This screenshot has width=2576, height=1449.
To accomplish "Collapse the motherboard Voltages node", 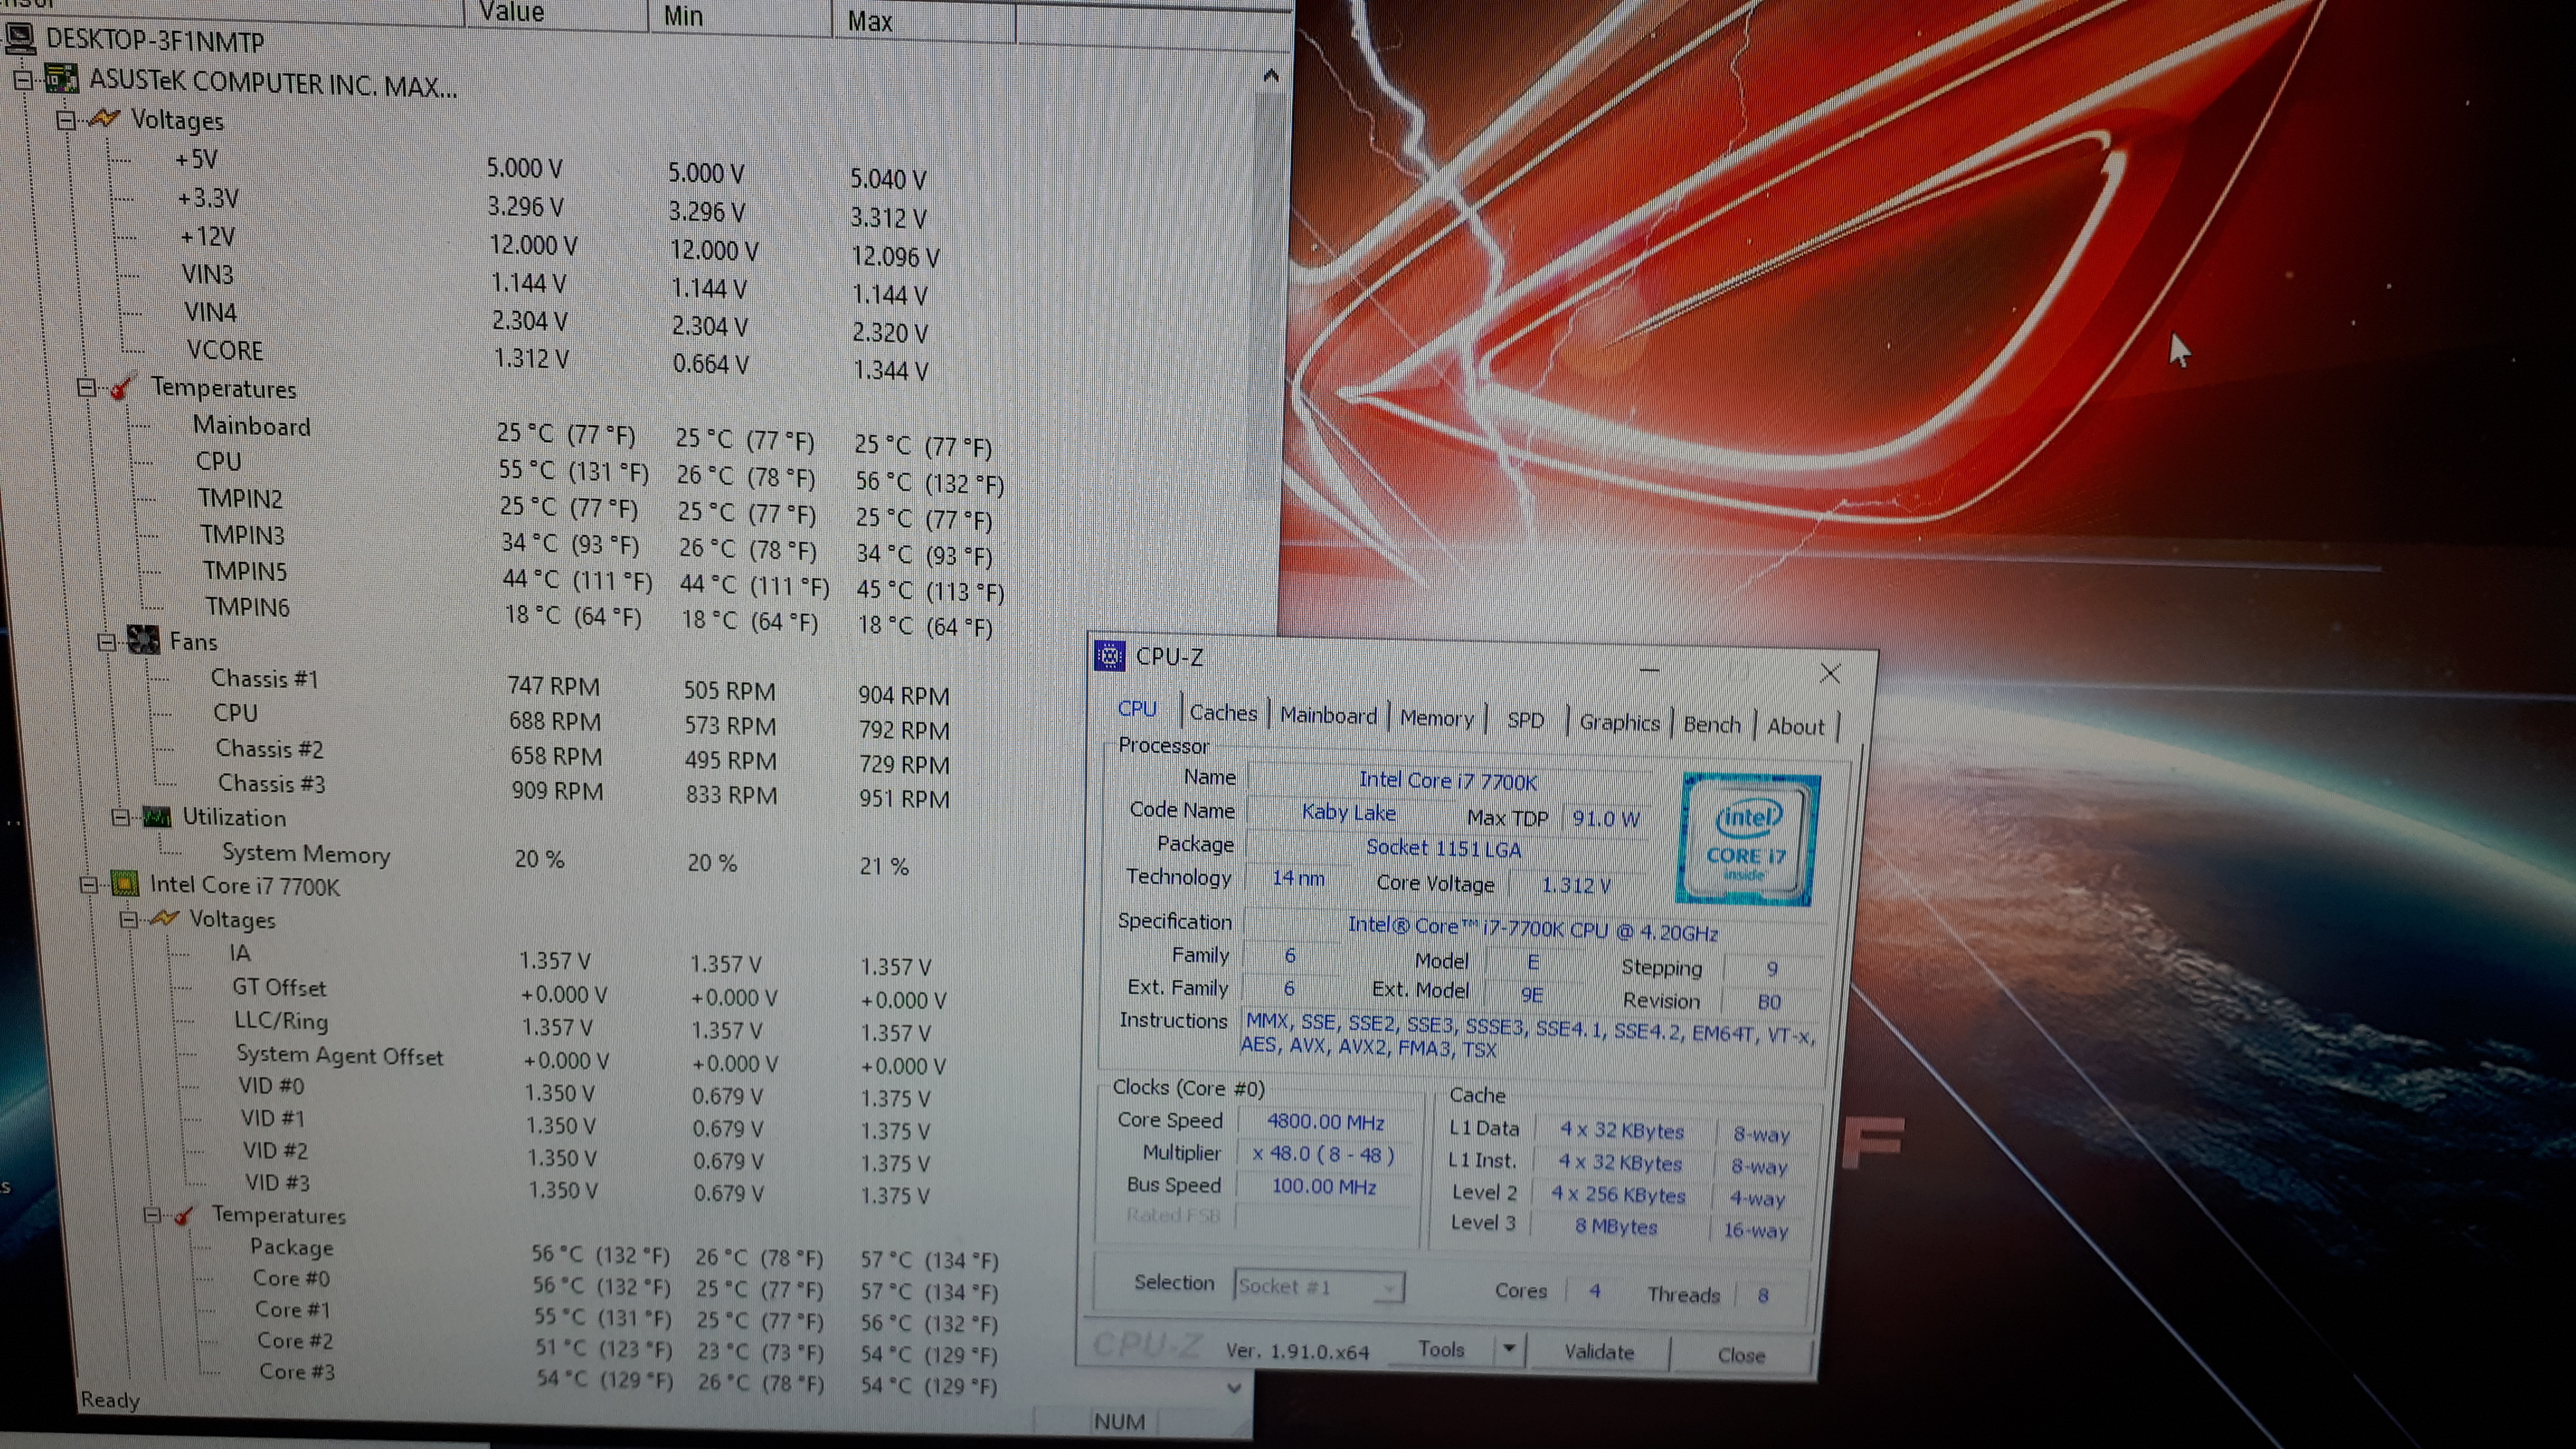I will coord(66,120).
